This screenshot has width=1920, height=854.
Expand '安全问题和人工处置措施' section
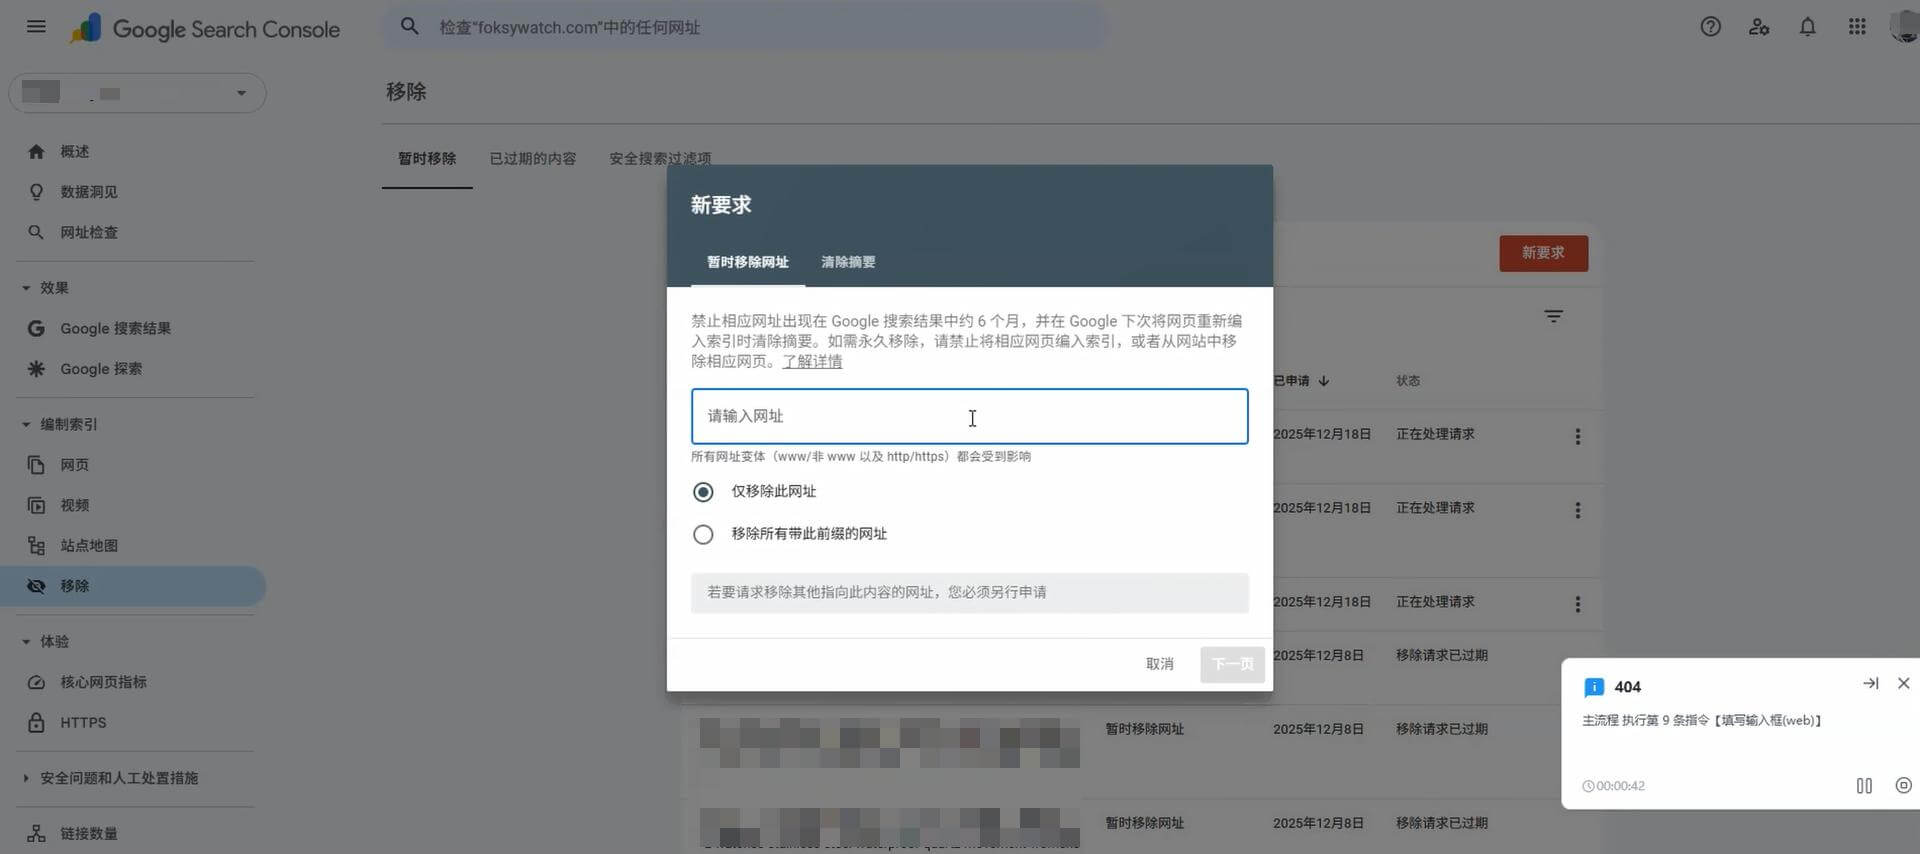point(26,778)
